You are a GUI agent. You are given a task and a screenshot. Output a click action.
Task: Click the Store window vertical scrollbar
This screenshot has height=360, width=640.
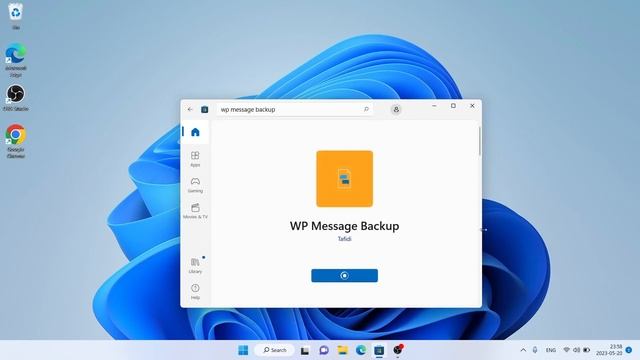pyautogui.click(x=480, y=141)
